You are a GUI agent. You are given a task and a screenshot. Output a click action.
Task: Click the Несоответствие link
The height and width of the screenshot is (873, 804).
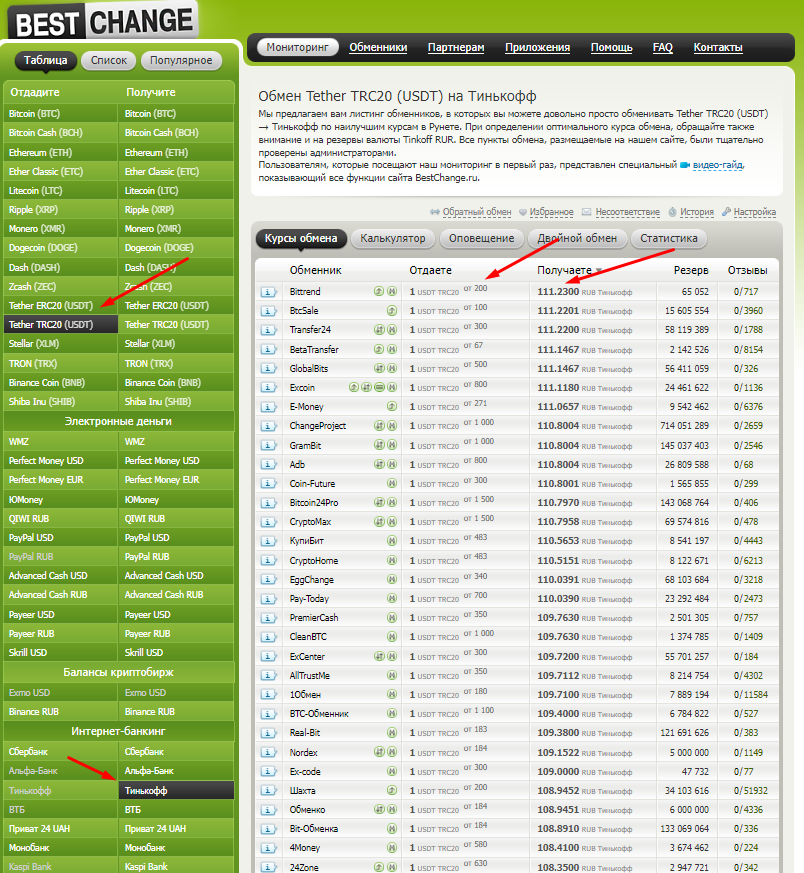click(627, 212)
